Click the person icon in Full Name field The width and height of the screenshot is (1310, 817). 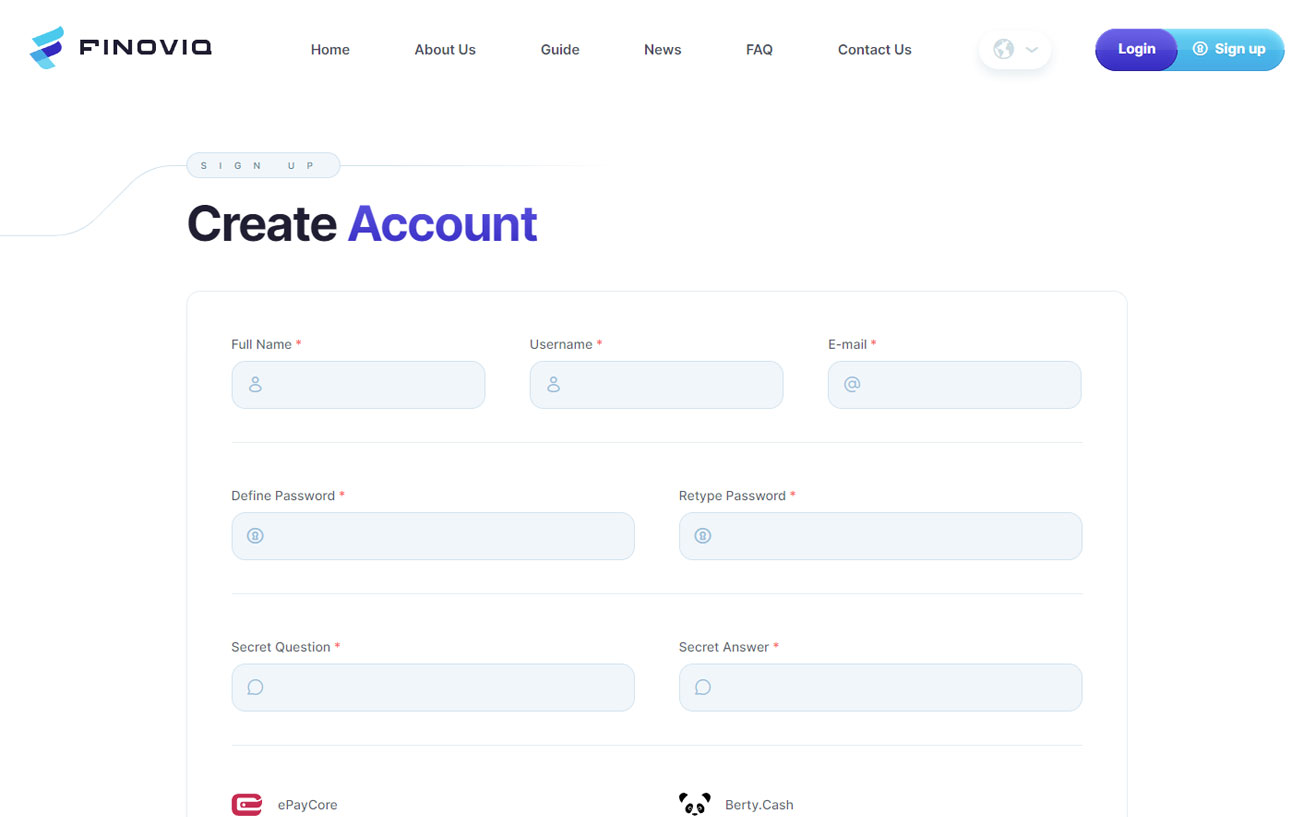pos(255,385)
